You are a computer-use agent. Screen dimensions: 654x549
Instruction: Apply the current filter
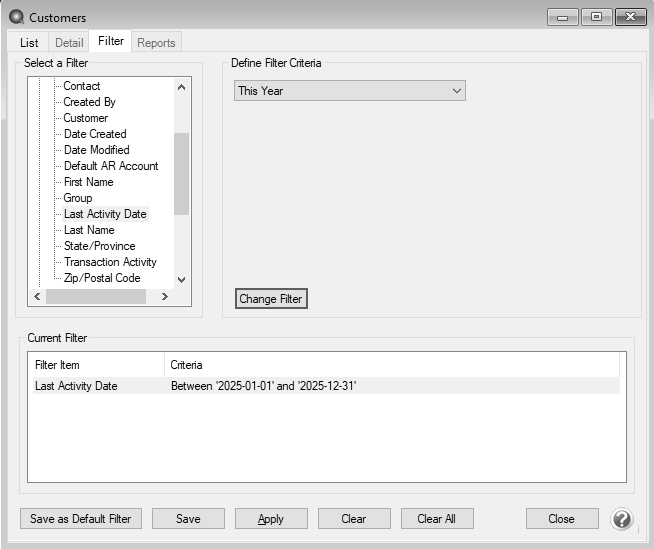tap(271, 519)
